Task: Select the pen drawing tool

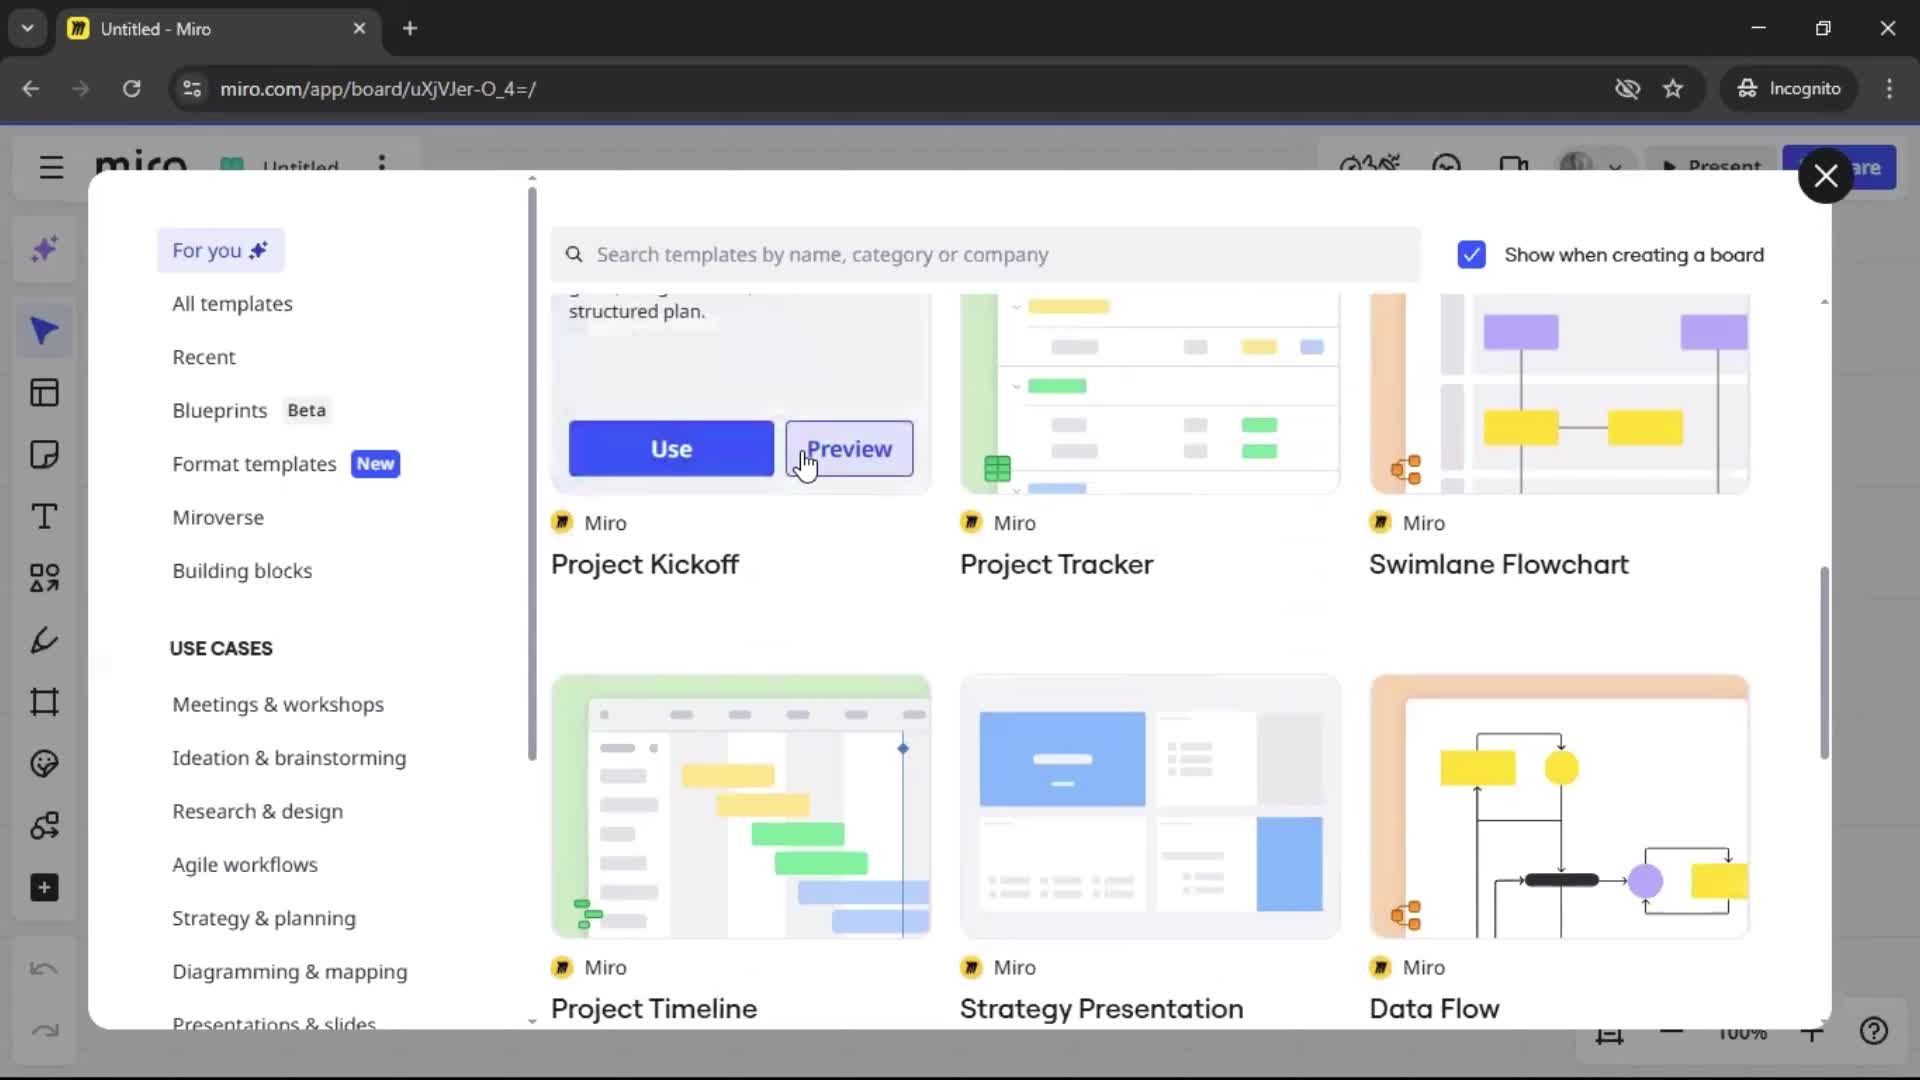Action: (x=44, y=640)
